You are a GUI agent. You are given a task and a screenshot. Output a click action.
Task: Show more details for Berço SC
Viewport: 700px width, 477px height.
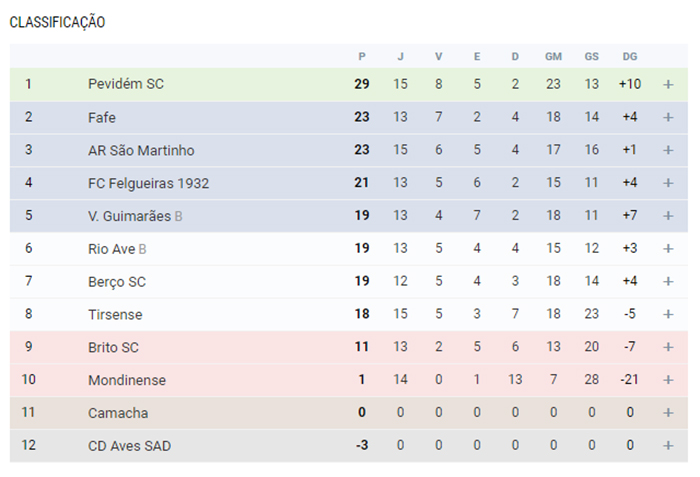pyautogui.click(x=668, y=281)
